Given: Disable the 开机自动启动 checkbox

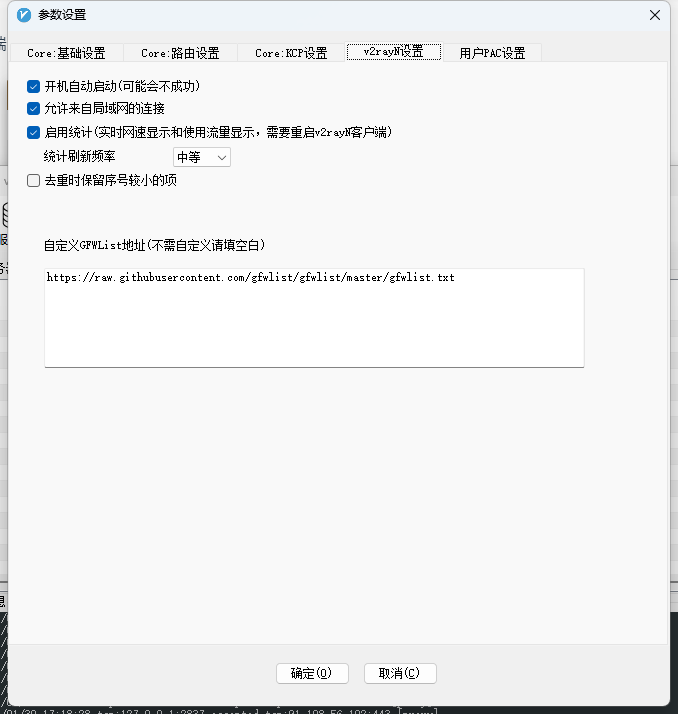Looking at the screenshot, I should [34, 87].
